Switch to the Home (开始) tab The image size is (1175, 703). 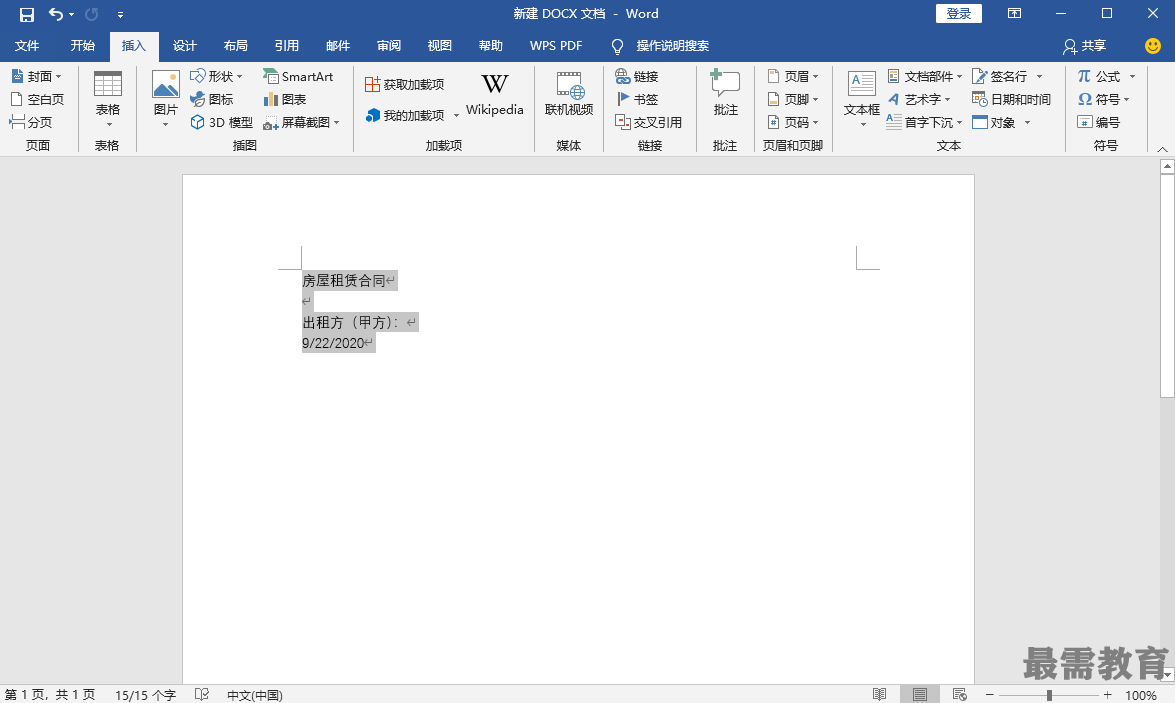pyautogui.click(x=82, y=46)
